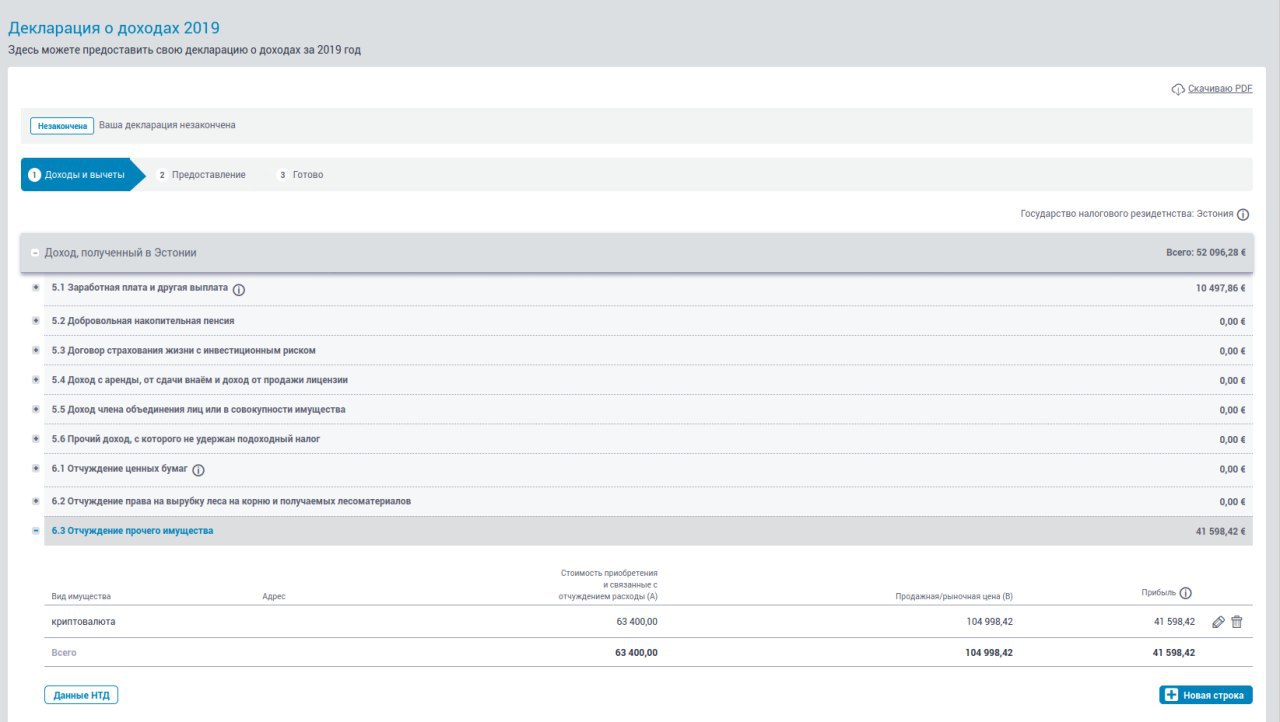Expand 6.1 Отчуждение ценных бумаг
The height and width of the screenshot is (722, 1280).
pos(36,469)
